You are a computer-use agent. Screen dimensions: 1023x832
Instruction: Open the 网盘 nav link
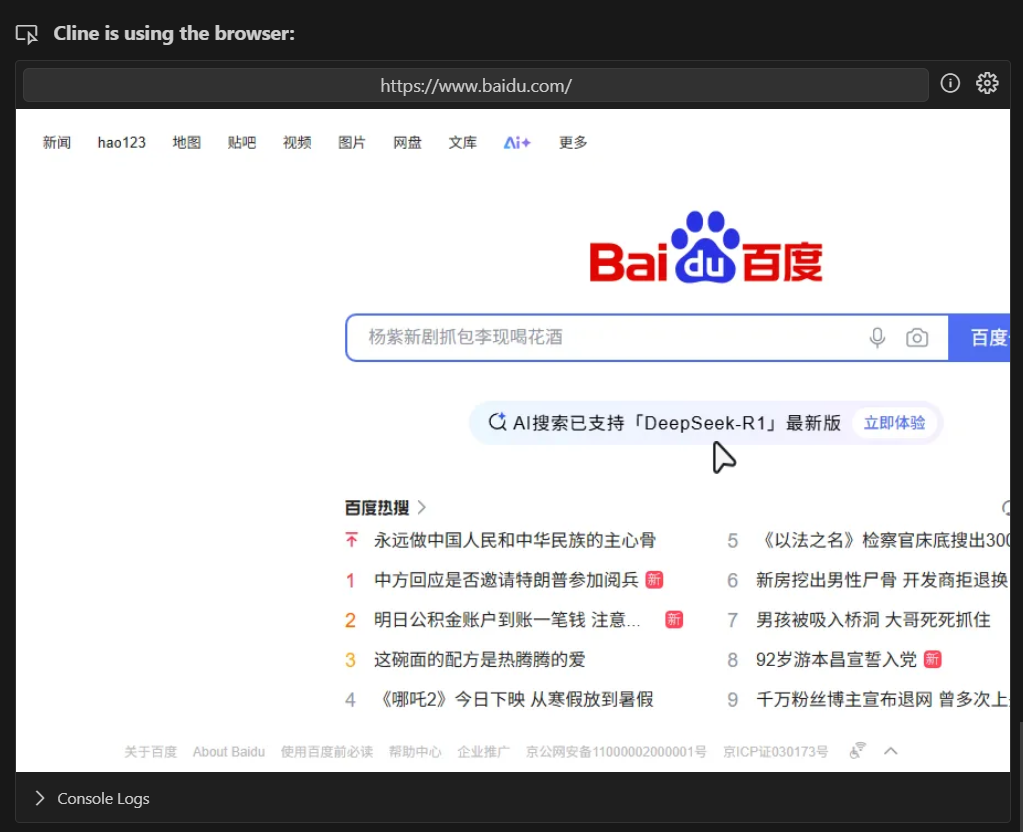tap(407, 142)
